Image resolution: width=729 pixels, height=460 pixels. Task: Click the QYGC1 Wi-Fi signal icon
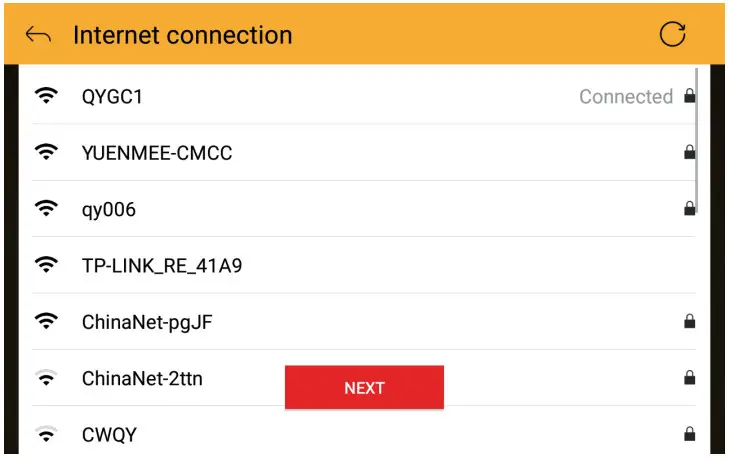[46, 97]
